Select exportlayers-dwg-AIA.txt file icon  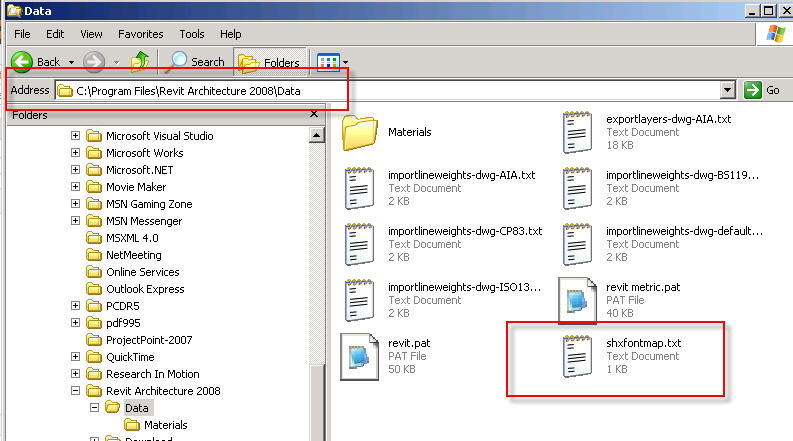click(577, 133)
